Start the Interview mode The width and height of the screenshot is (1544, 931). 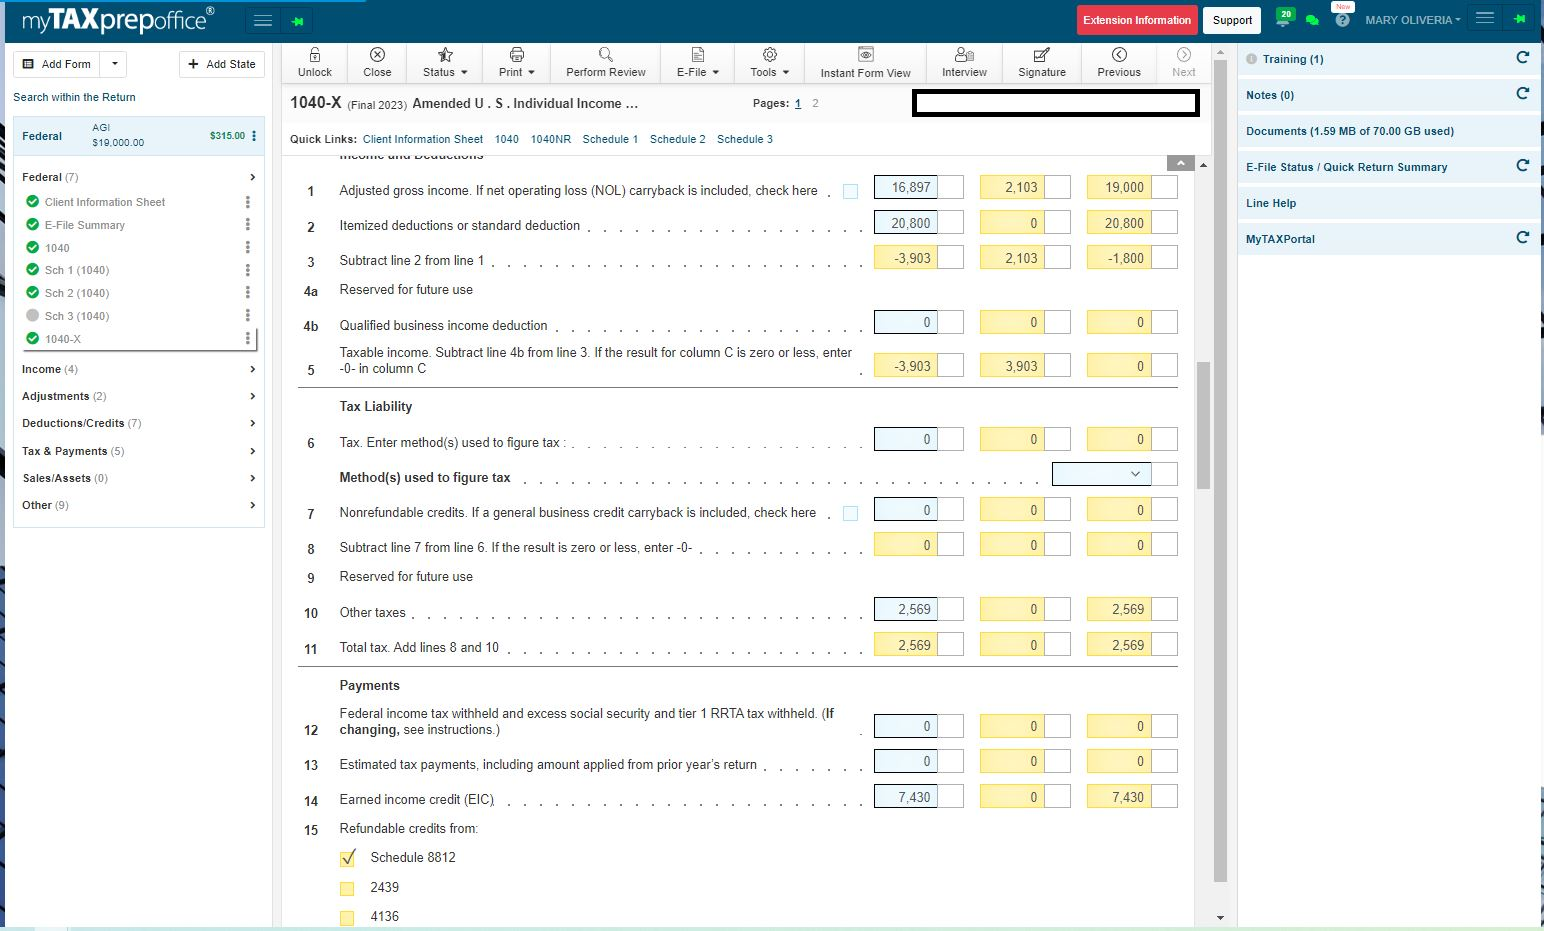tap(964, 62)
